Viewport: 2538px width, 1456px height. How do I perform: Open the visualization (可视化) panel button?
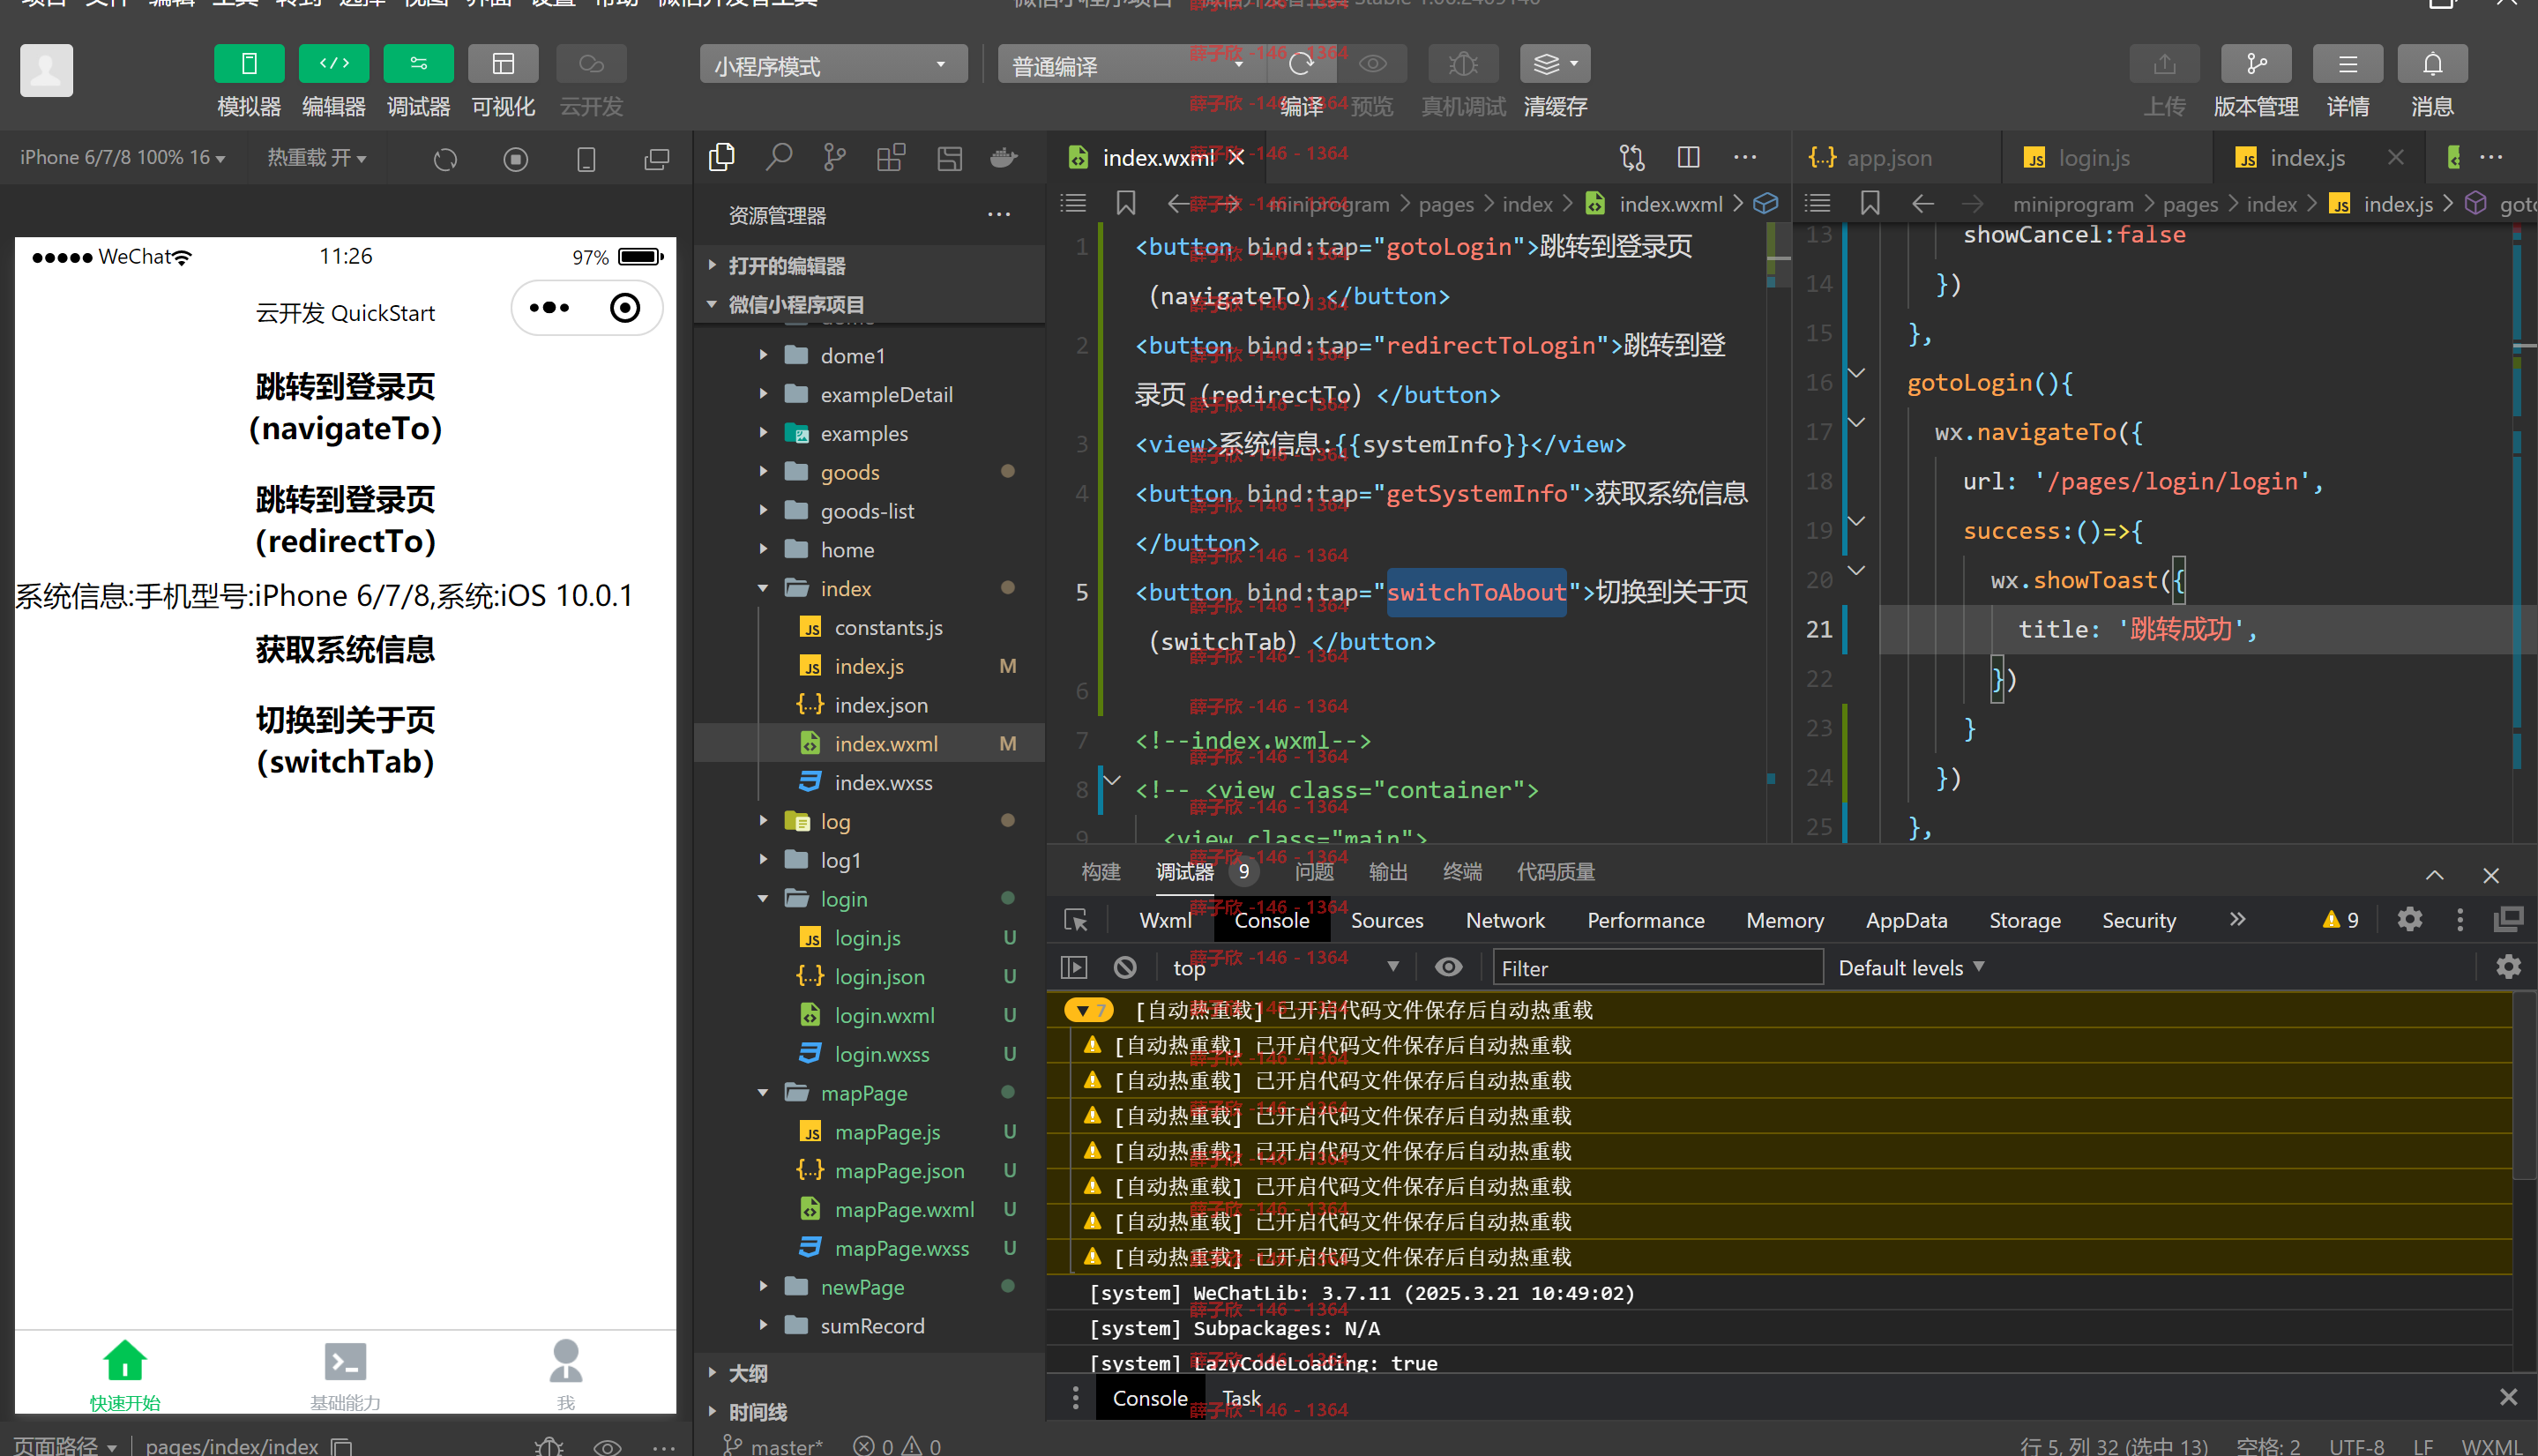pyautogui.click(x=503, y=64)
